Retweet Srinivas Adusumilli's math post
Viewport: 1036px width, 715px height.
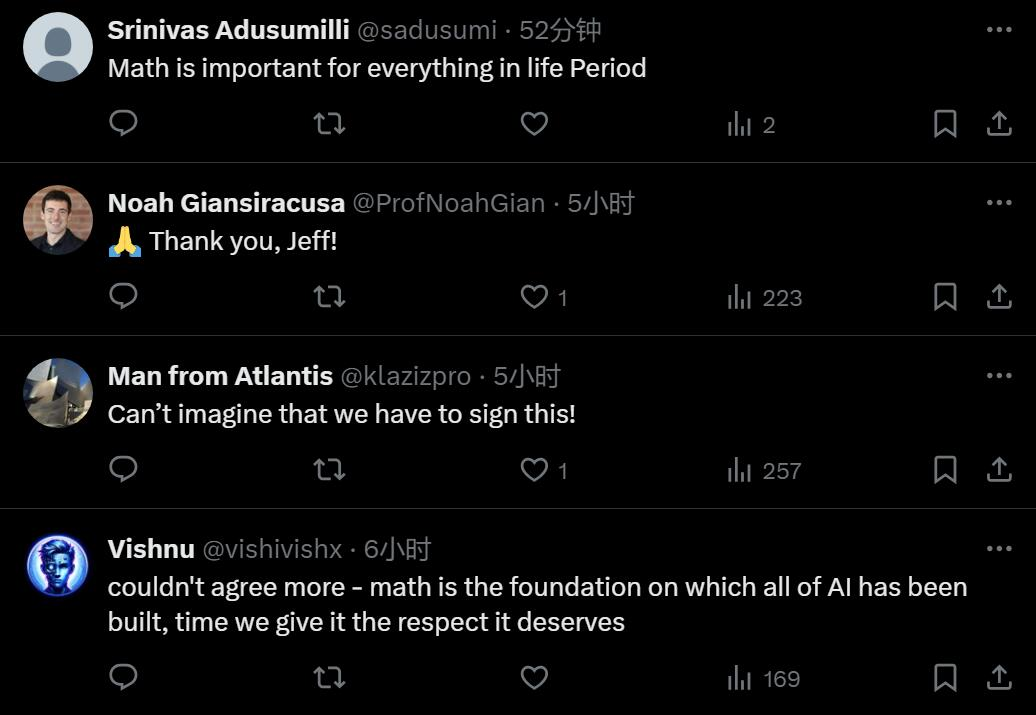329,124
